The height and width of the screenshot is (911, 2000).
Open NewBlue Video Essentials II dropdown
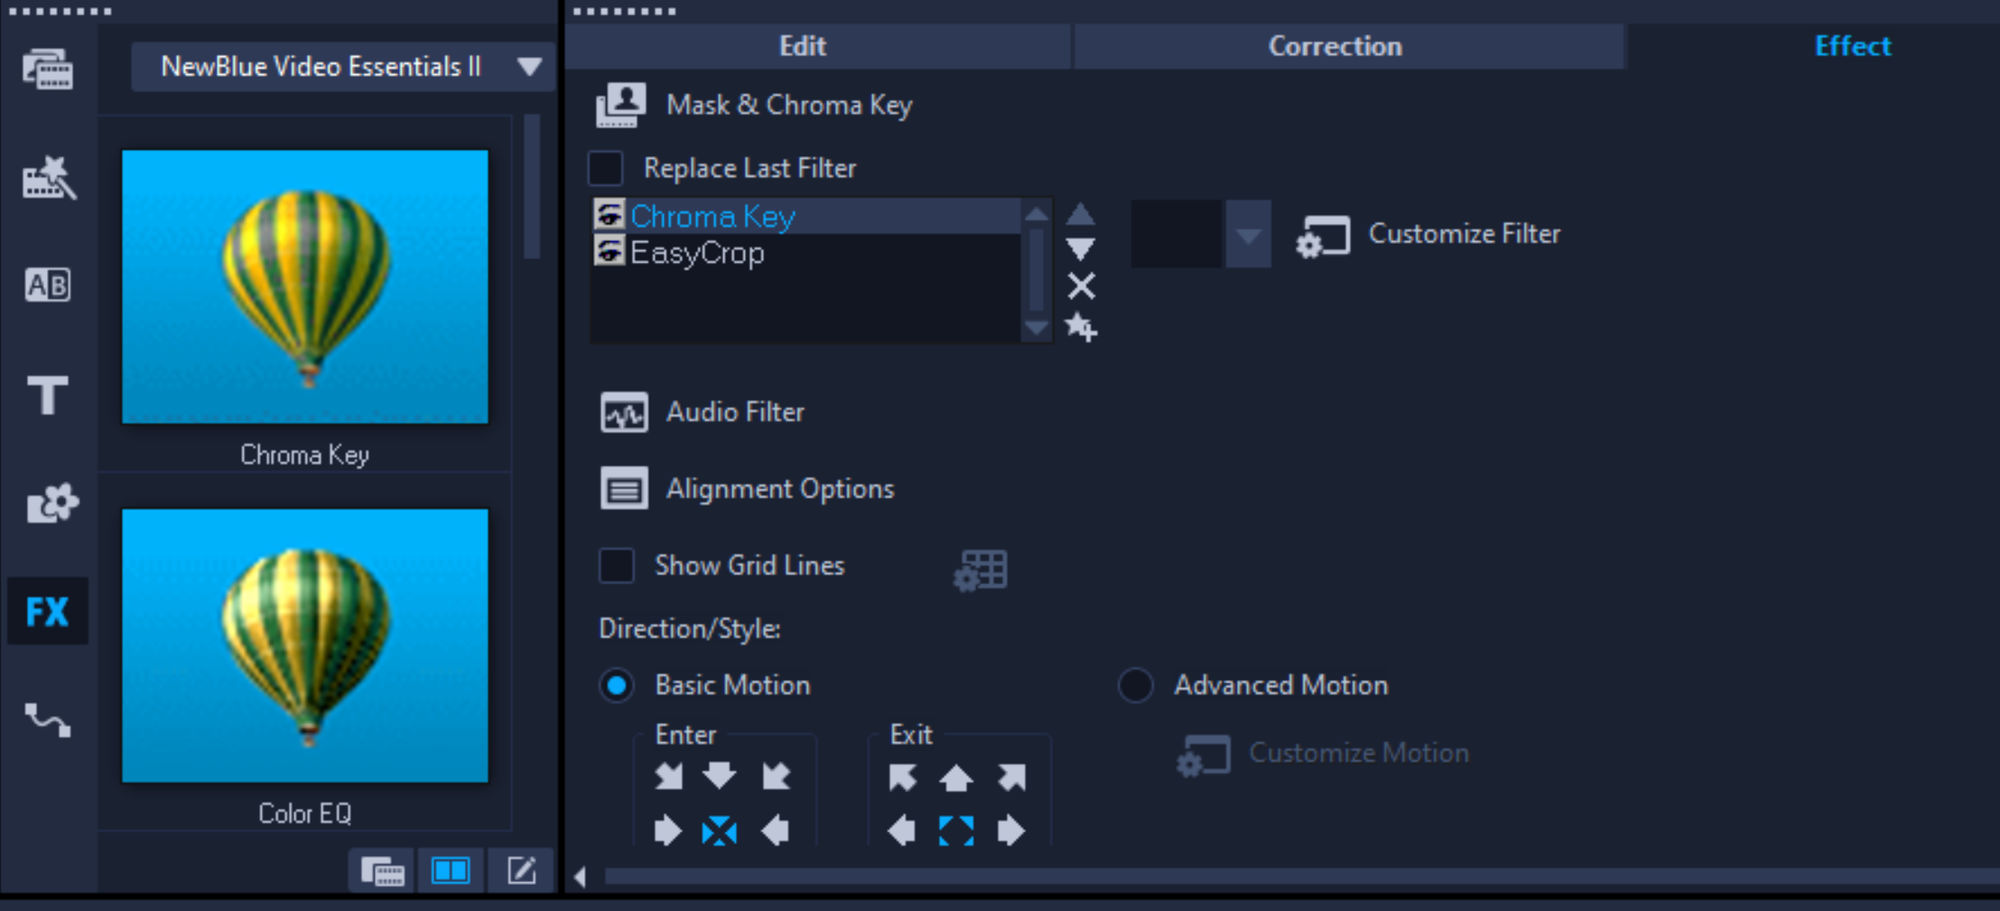pos(343,67)
